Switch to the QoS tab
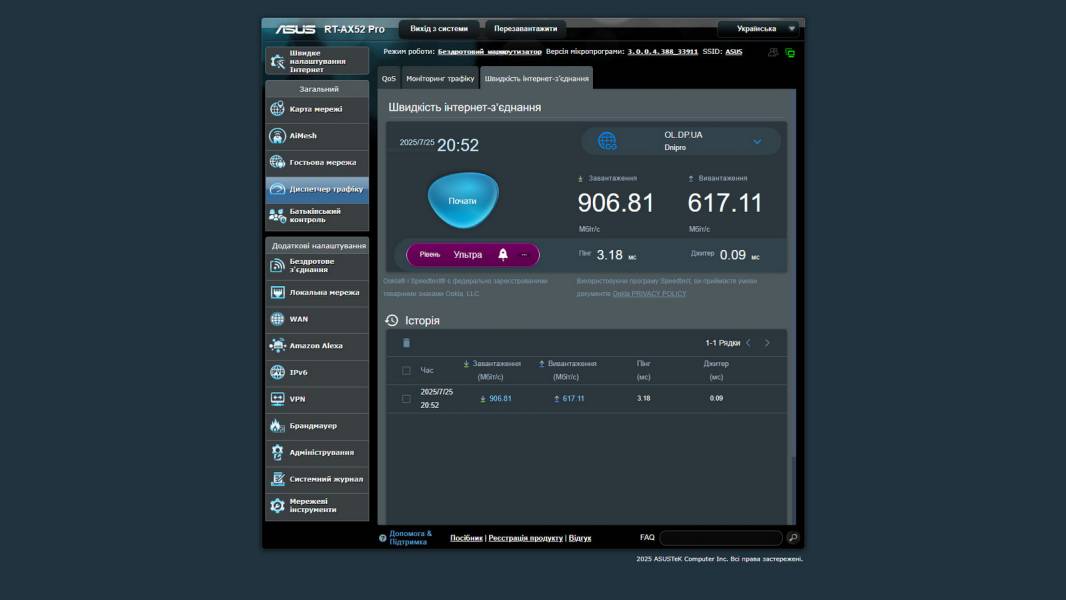The width and height of the screenshot is (1066, 600). coord(389,78)
